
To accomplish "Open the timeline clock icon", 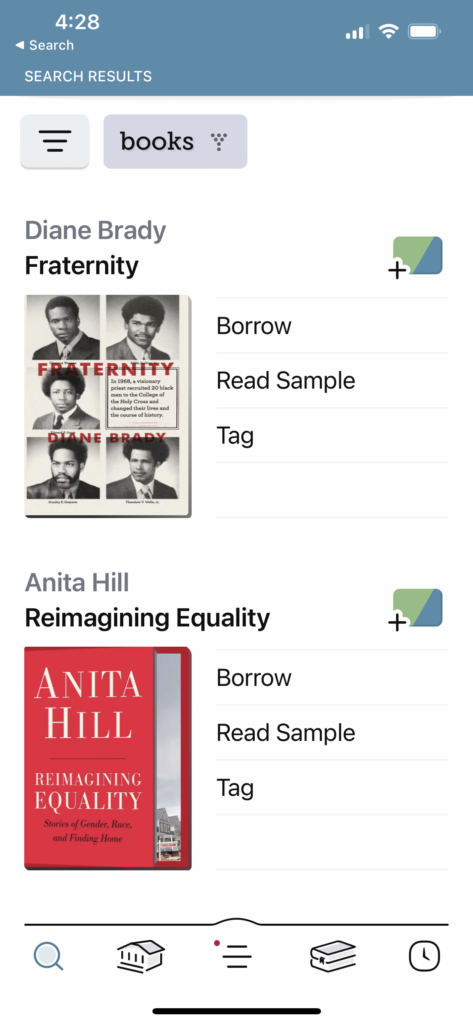I will coord(425,957).
